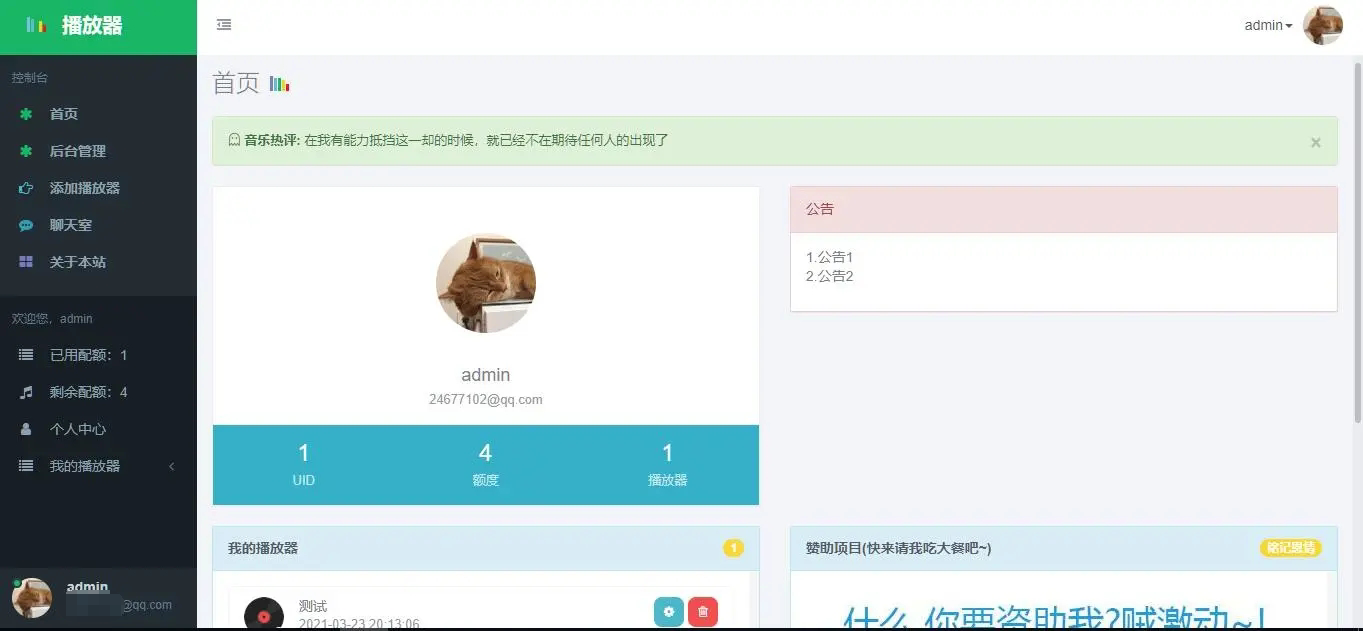Click the 已用配额 list icon
This screenshot has width=1363, height=631.
tap(26, 355)
